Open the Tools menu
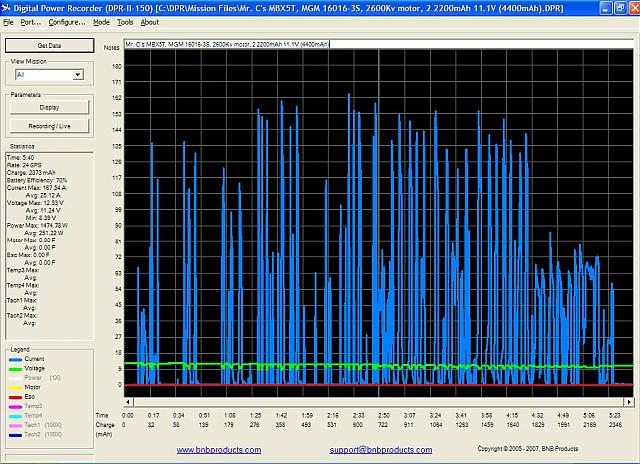640x464 pixels. click(124, 21)
